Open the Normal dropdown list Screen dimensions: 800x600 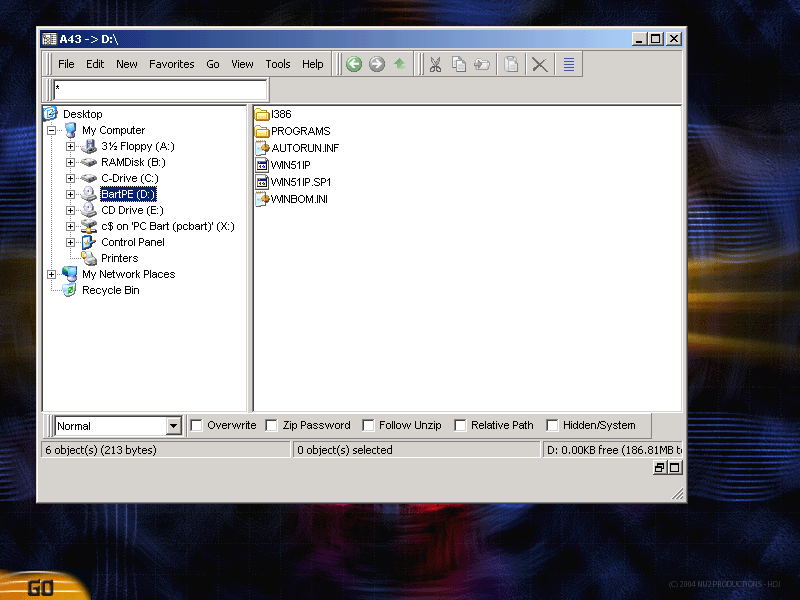(173, 426)
